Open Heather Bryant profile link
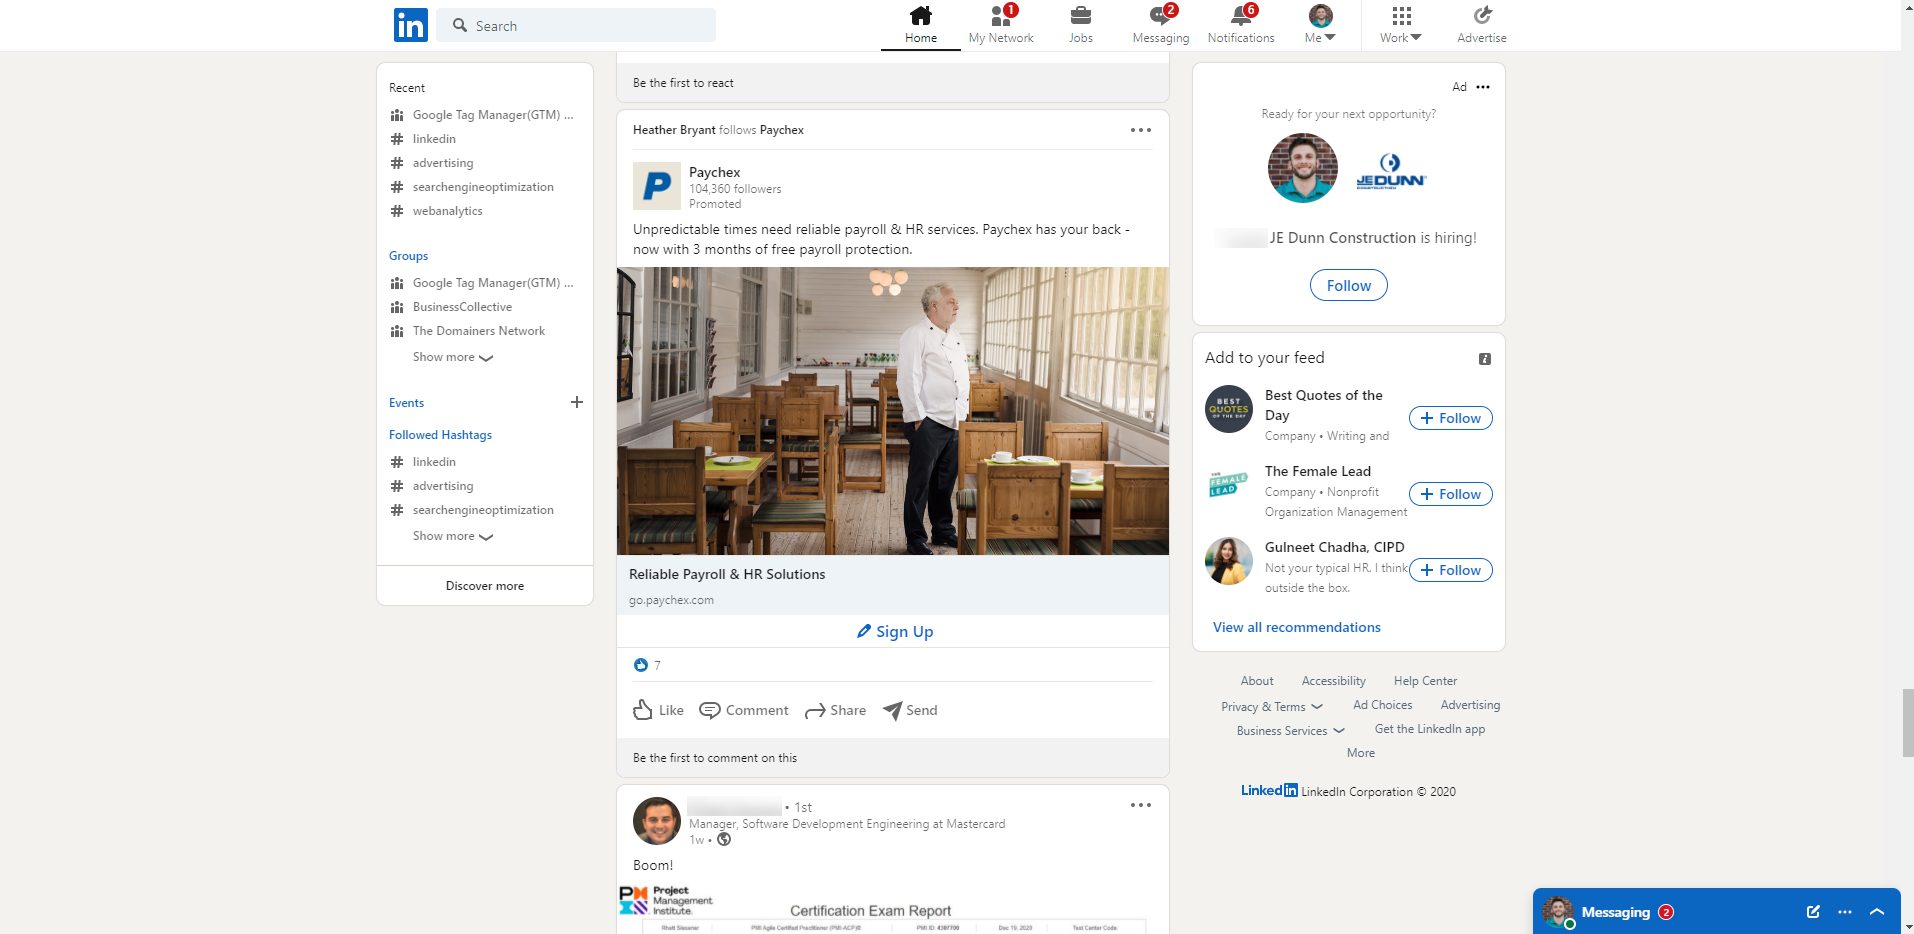Image resolution: width=1914 pixels, height=934 pixels. [674, 130]
